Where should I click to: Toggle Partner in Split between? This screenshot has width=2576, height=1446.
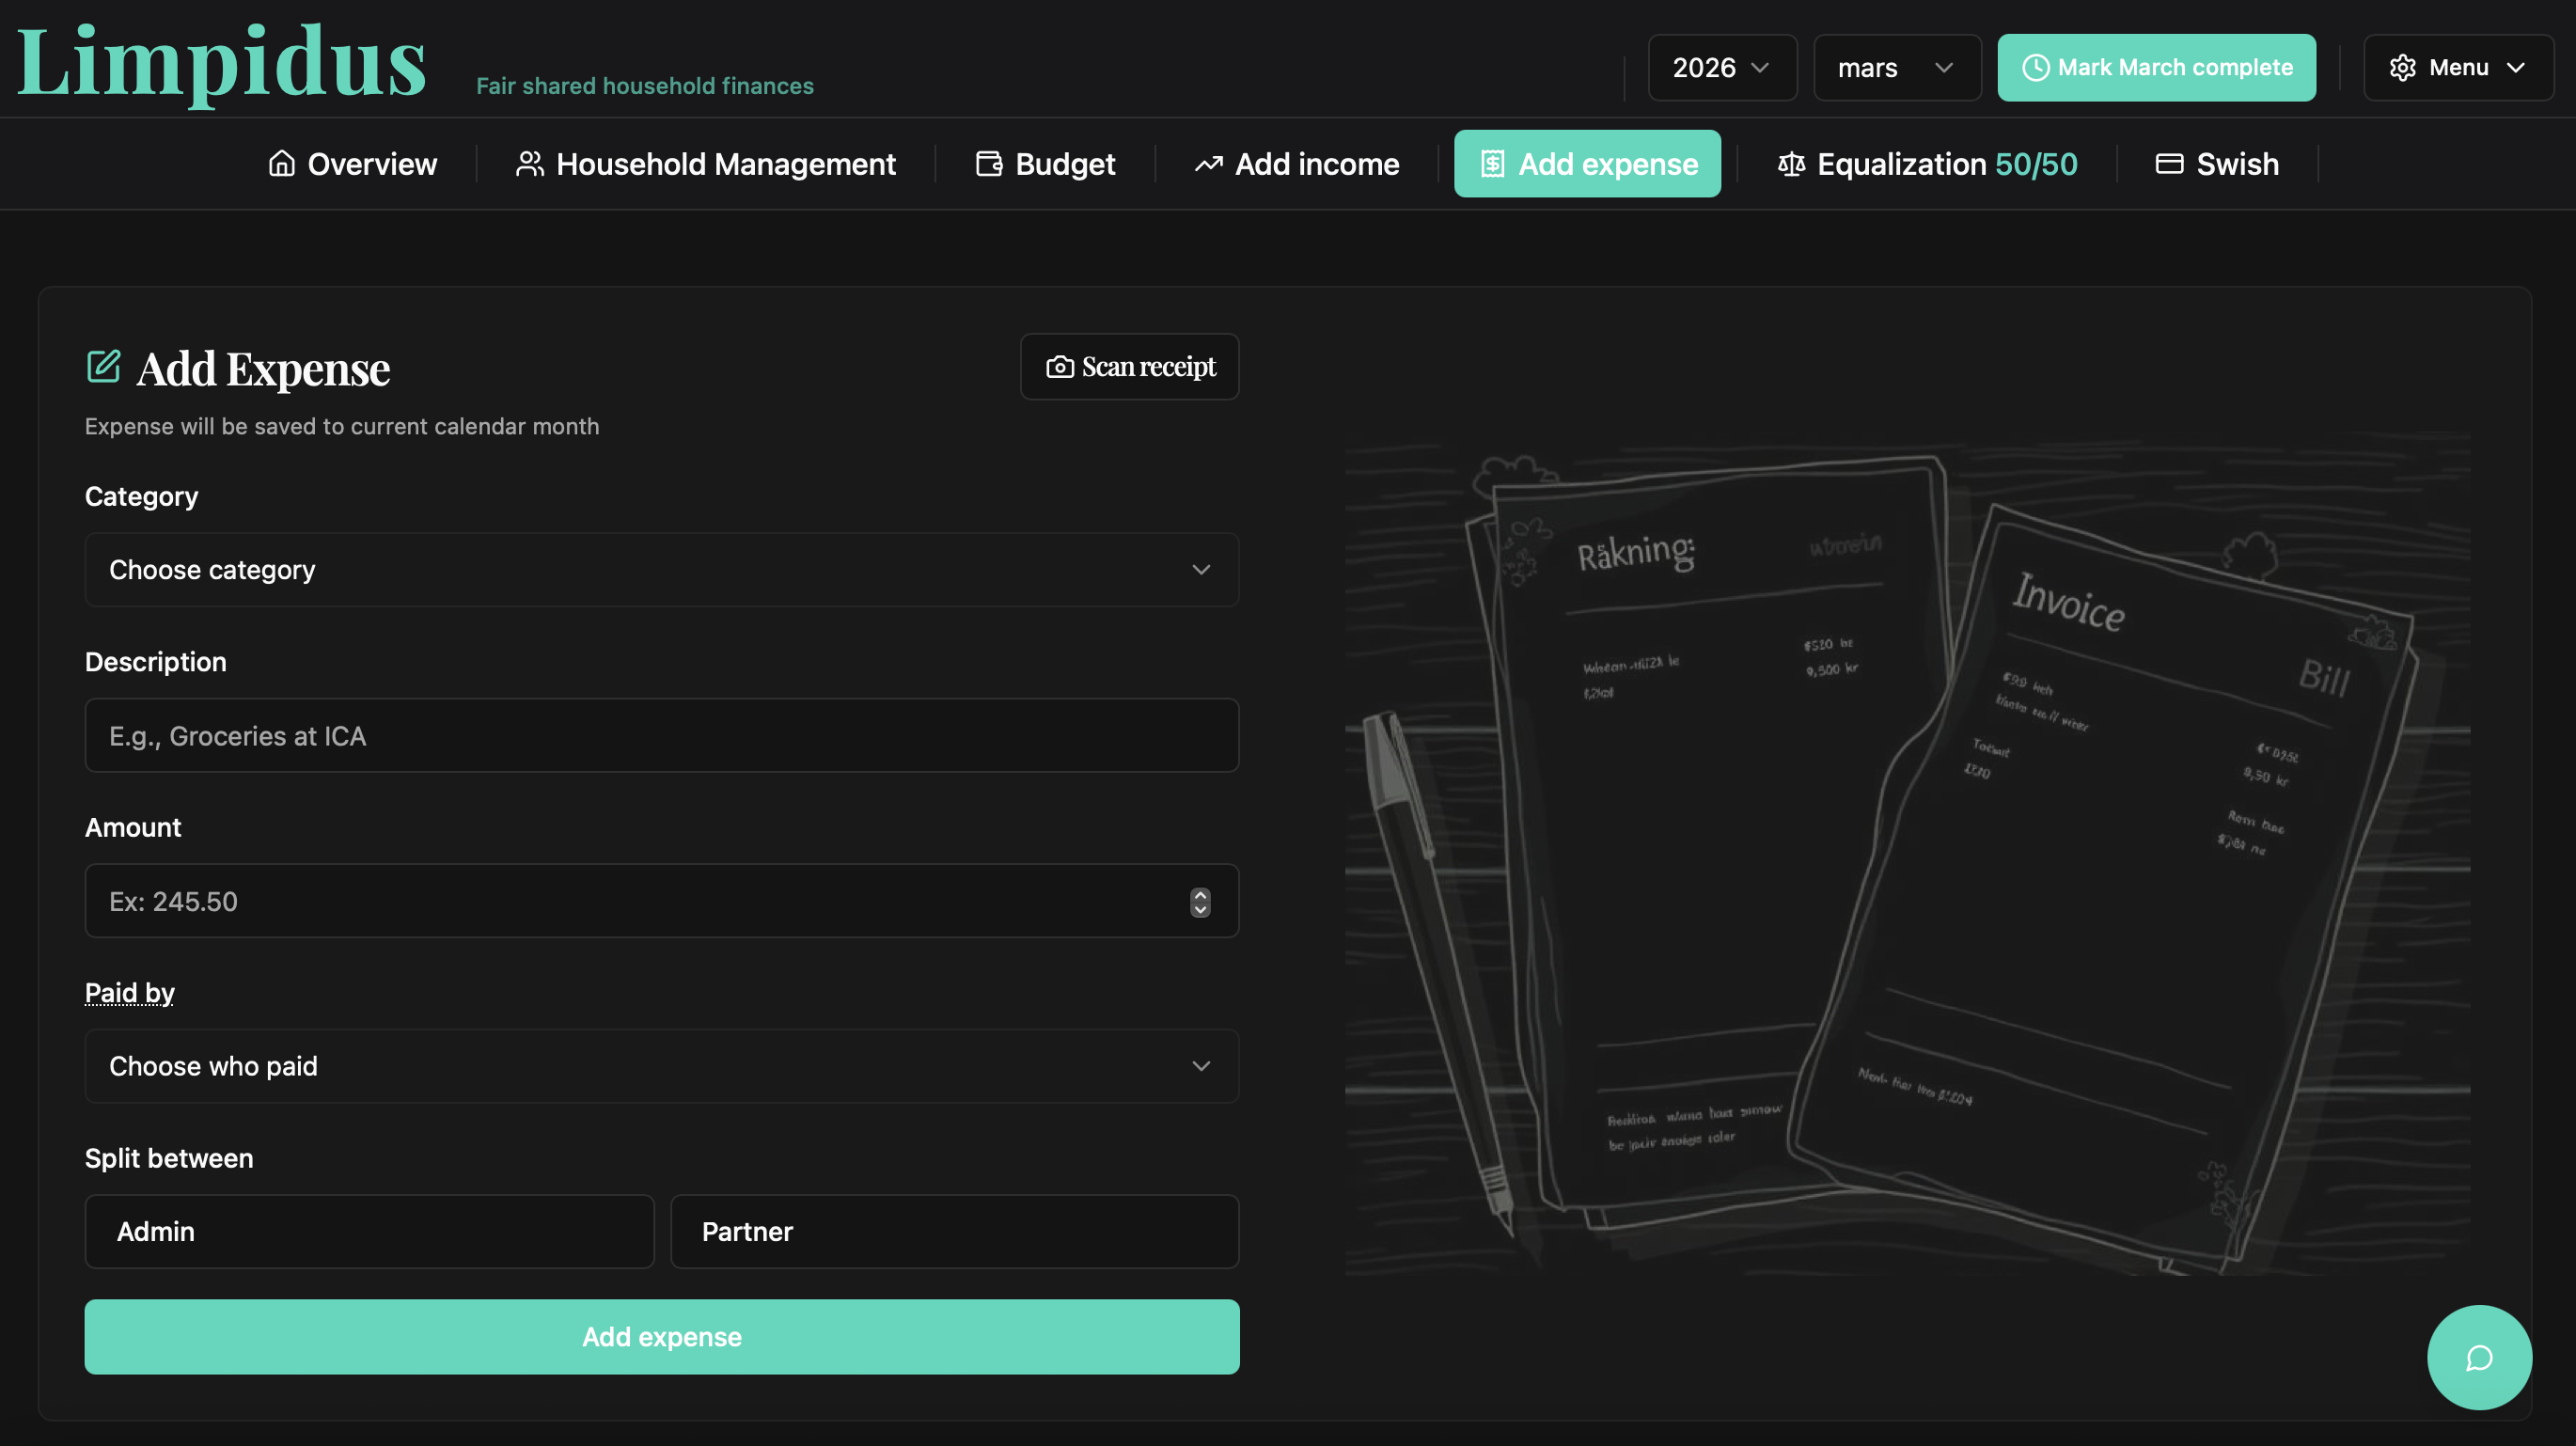pyautogui.click(x=954, y=1231)
